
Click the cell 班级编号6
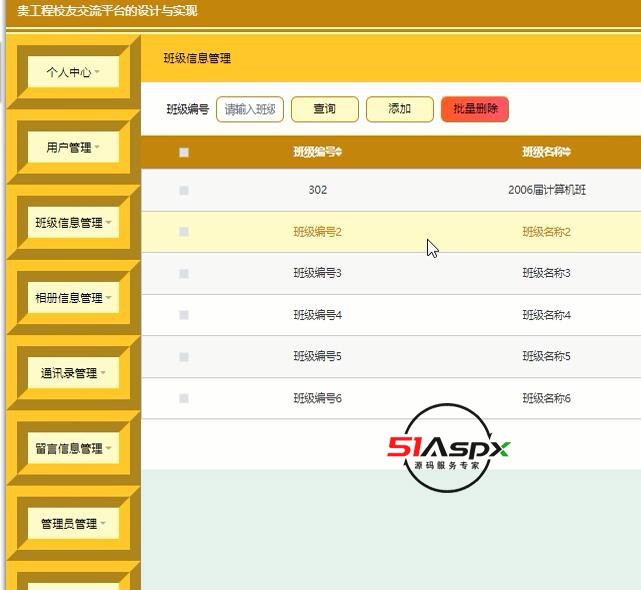coord(318,398)
